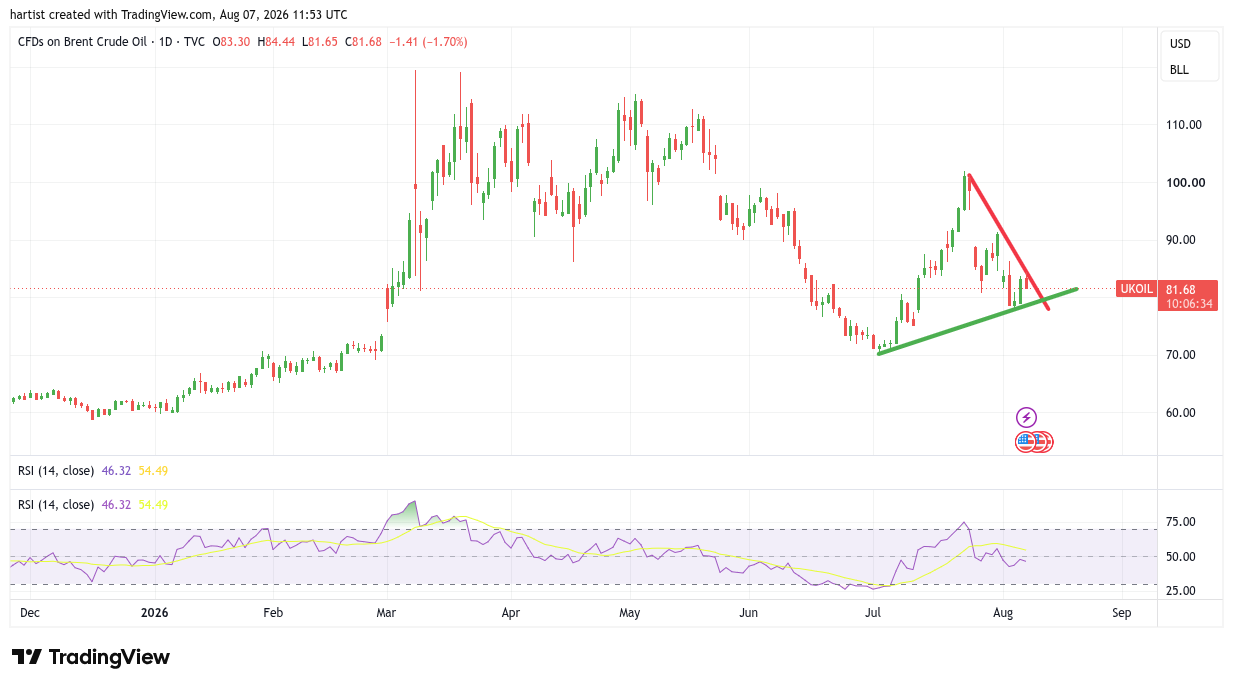The image size is (1233, 687).
Task: Click the May label on the time axis
Action: coord(629,612)
